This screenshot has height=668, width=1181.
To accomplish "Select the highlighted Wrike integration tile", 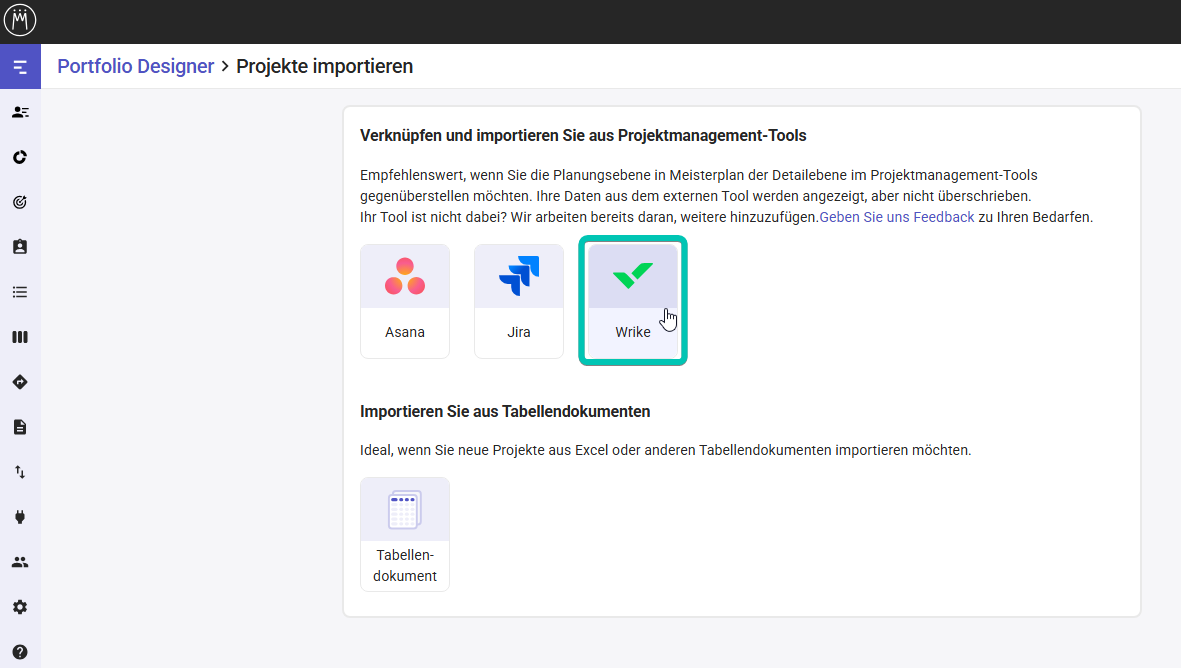I will [x=632, y=300].
